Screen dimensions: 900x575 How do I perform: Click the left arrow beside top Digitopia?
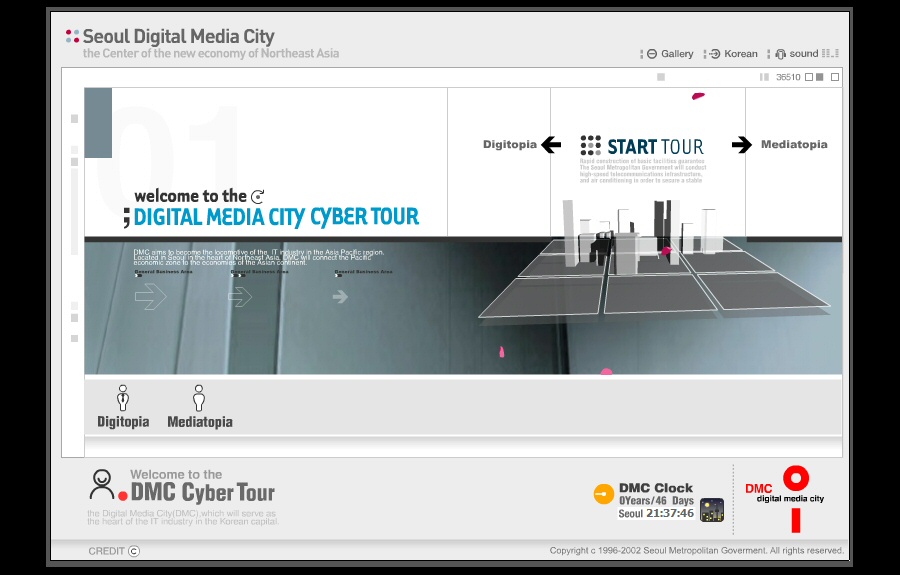pyautogui.click(x=551, y=145)
